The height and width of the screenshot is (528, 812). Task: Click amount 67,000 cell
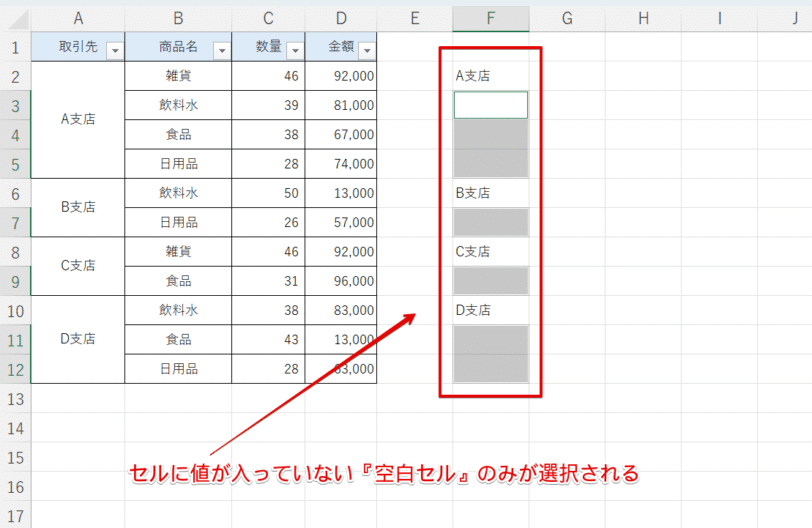[x=341, y=135]
